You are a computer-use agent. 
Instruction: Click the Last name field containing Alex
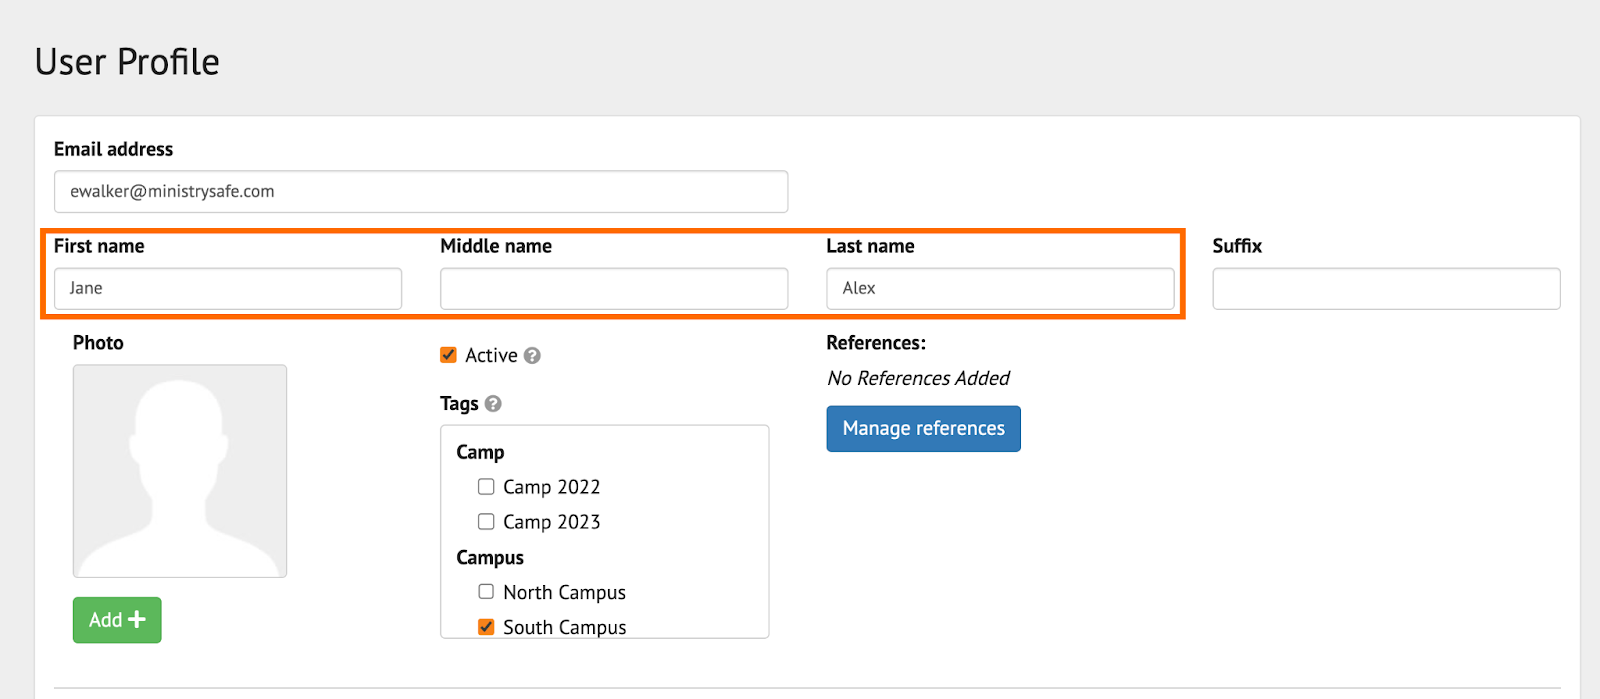pos(1000,289)
